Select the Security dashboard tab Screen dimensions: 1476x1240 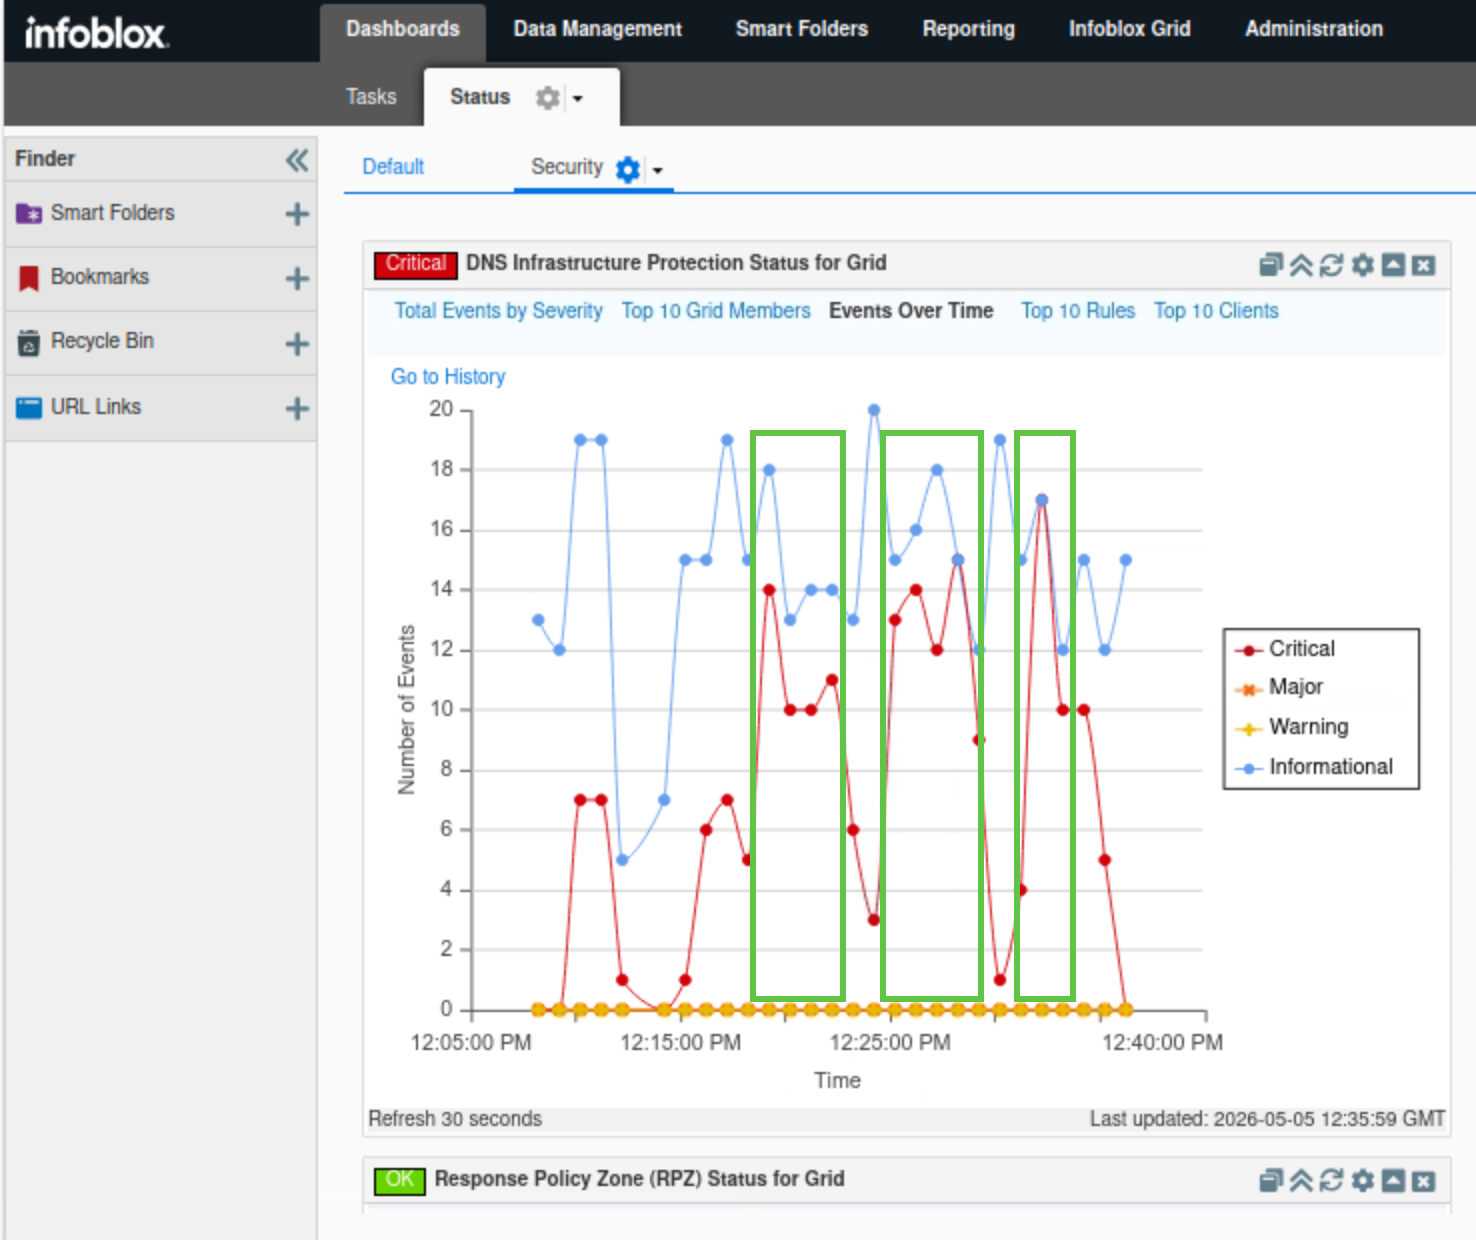tap(567, 167)
